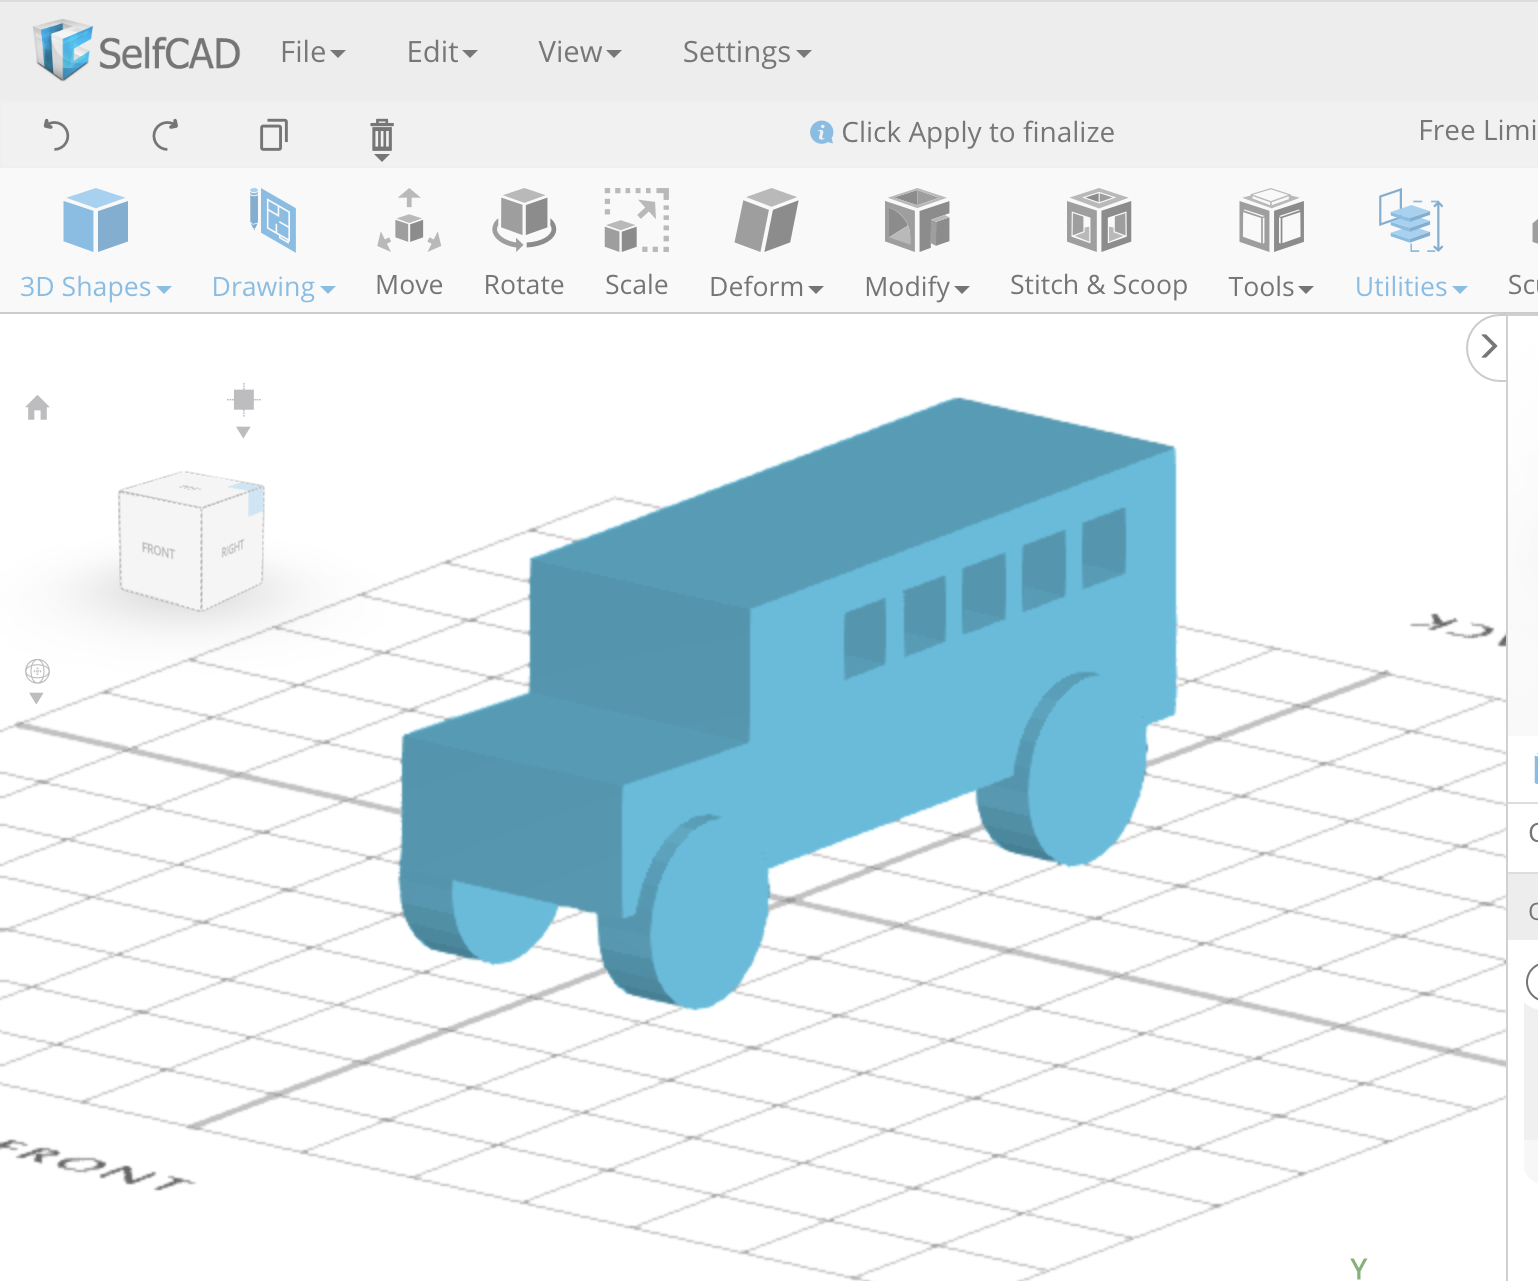Click the Undo icon
The height and width of the screenshot is (1281, 1538).
[57, 135]
